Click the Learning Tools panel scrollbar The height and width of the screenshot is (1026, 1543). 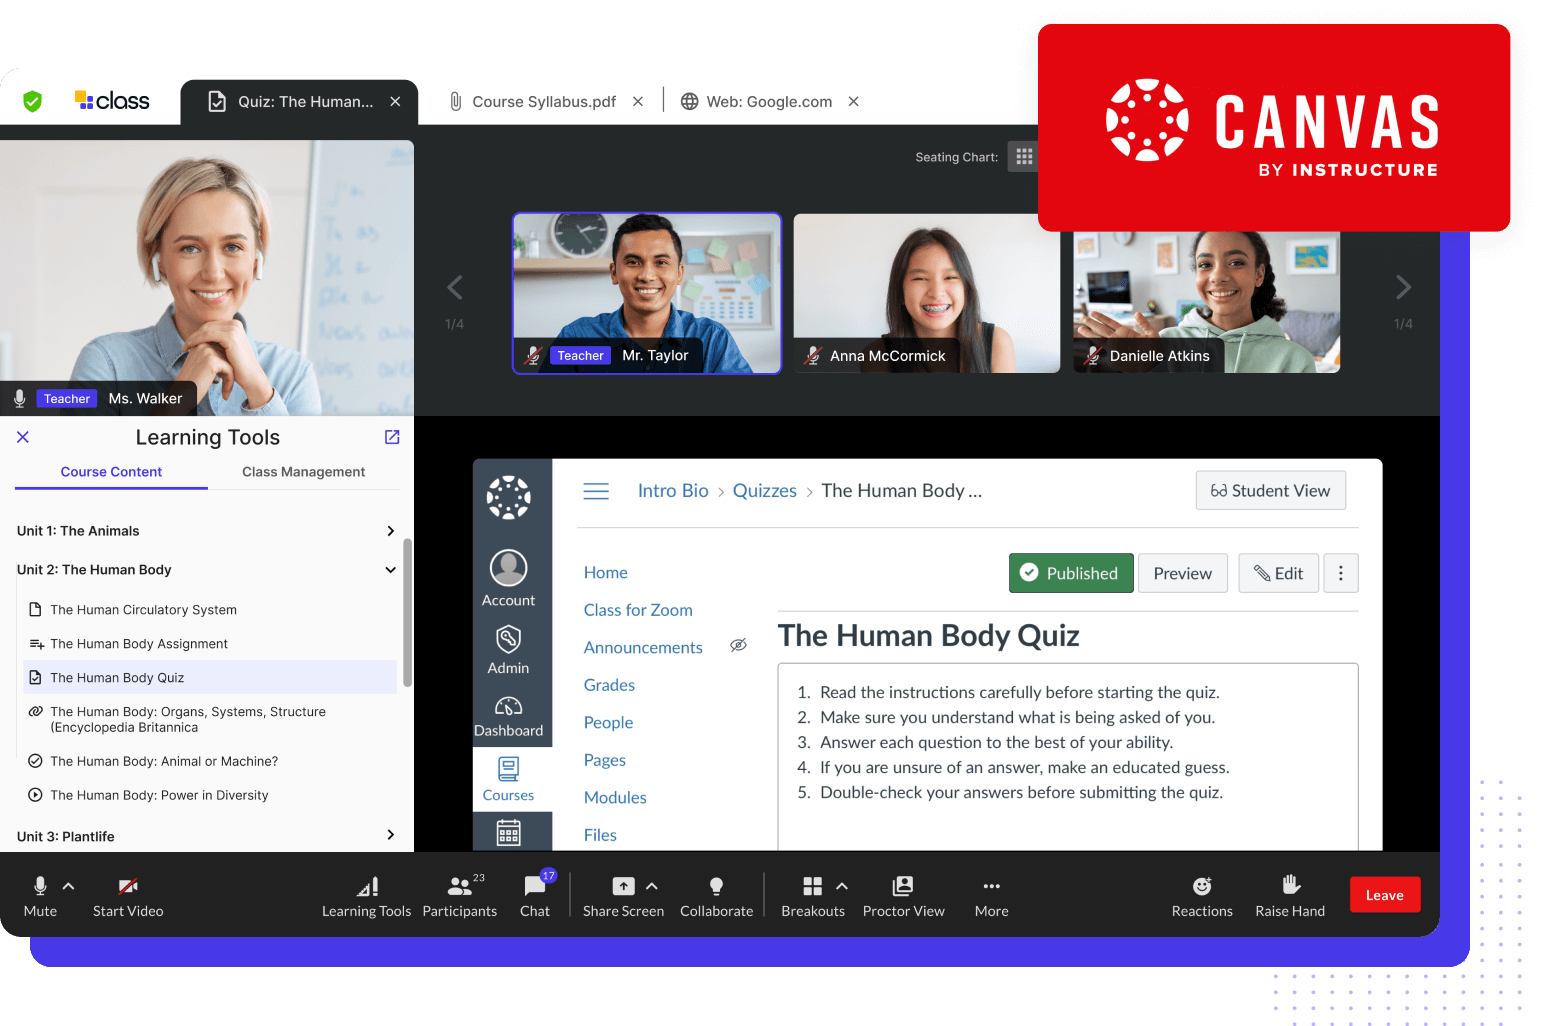[x=407, y=612]
